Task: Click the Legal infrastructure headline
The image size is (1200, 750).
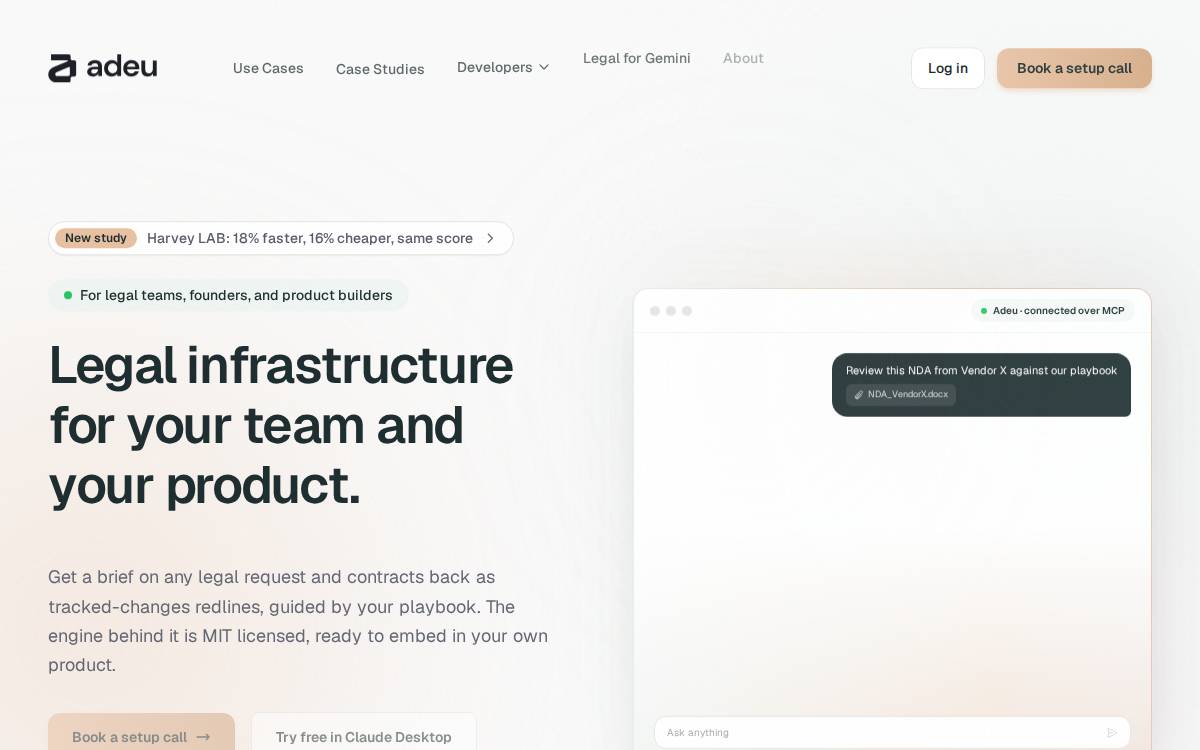Action: [281, 425]
